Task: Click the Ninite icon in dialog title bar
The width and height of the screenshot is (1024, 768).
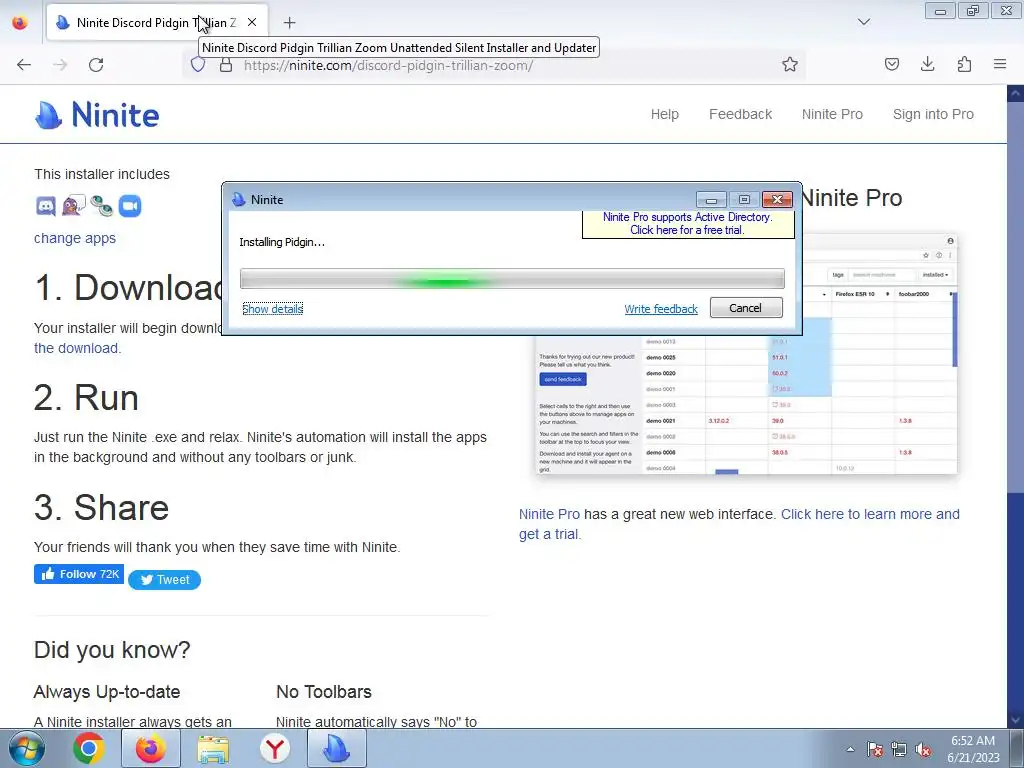Action: (x=238, y=199)
